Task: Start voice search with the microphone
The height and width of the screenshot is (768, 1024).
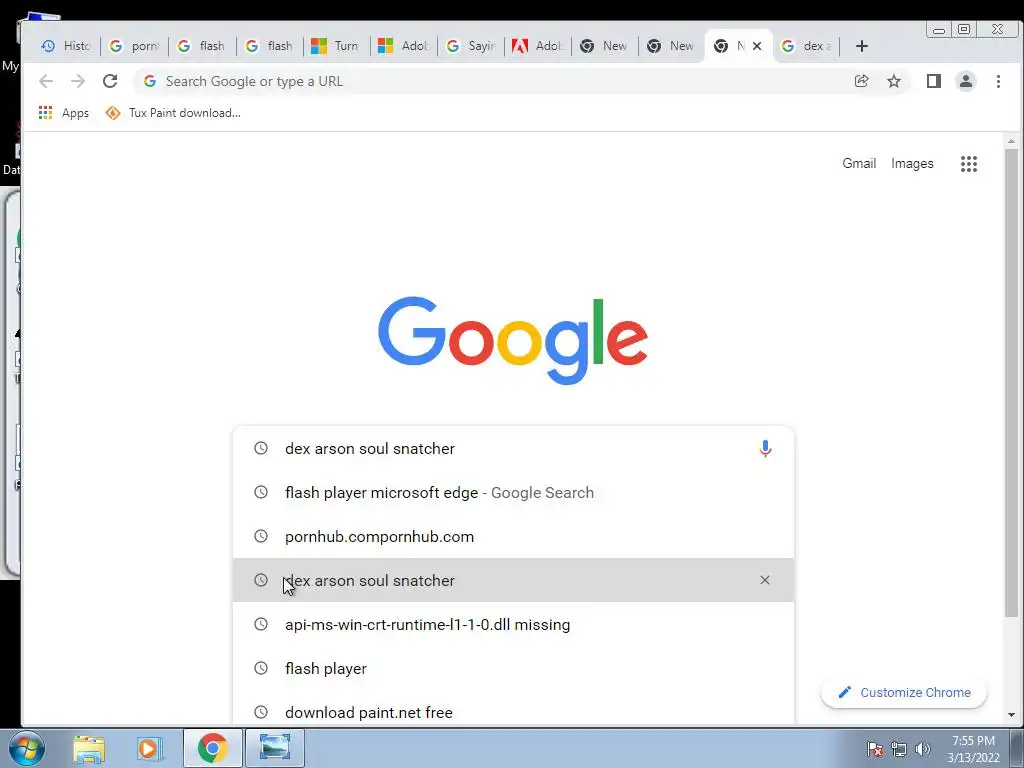Action: click(765, 449)
